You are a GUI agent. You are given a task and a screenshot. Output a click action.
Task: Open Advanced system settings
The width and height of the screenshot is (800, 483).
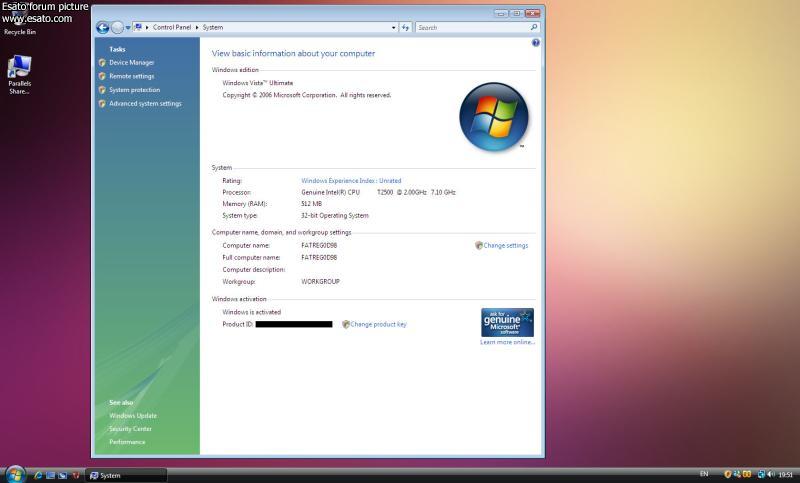click(x=145, y=104)
